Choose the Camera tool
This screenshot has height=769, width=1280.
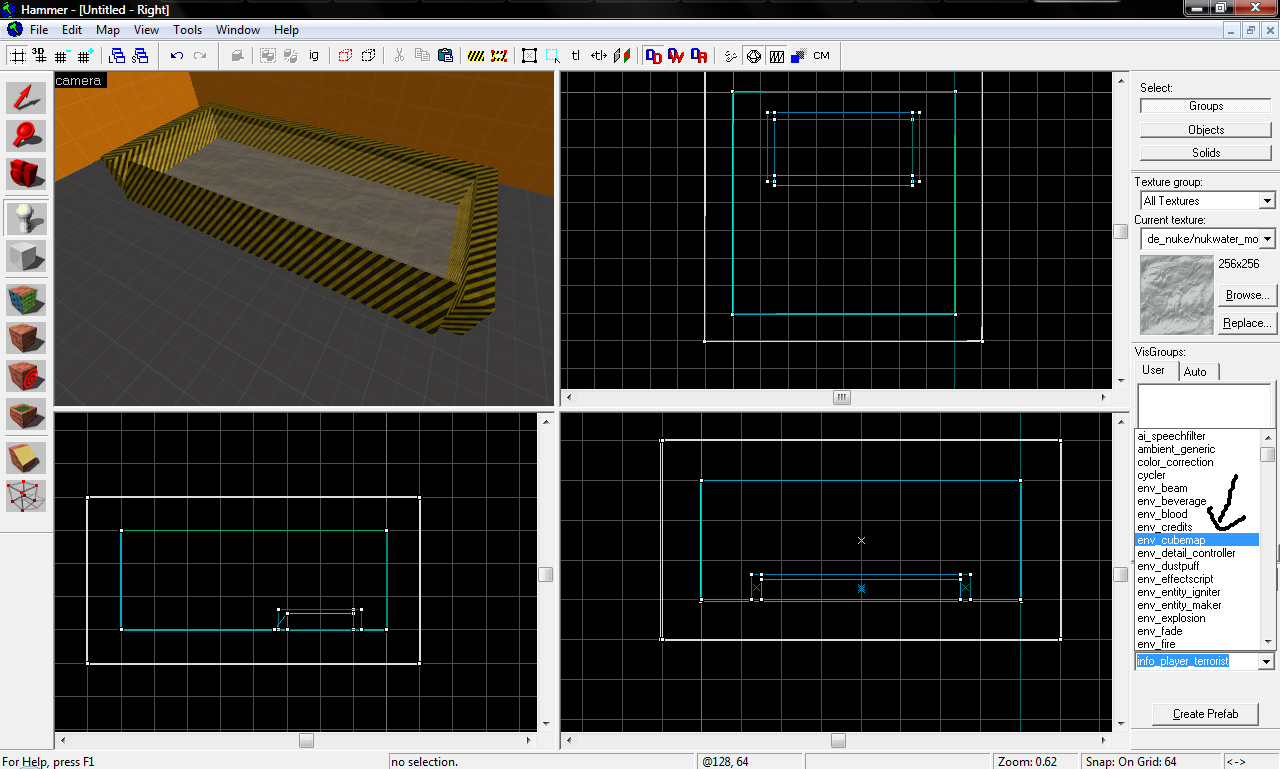pyautogui.click(x=27, y=174)
